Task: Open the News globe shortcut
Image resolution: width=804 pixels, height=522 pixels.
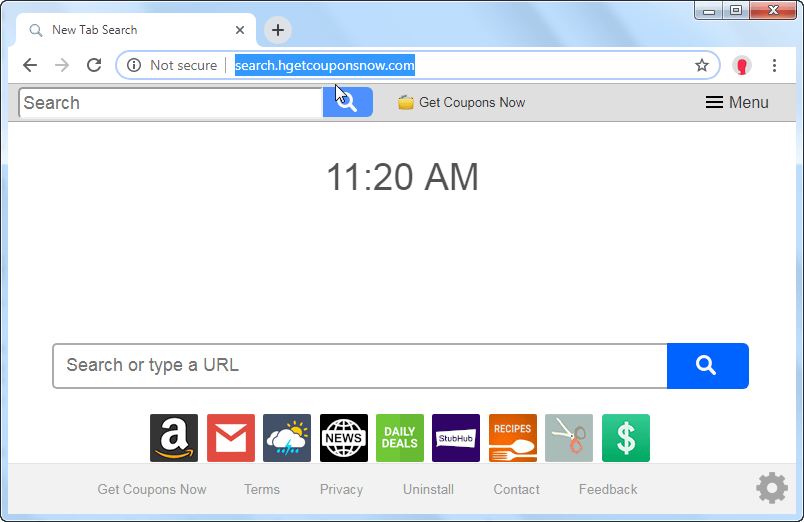Action: point(343,438)
